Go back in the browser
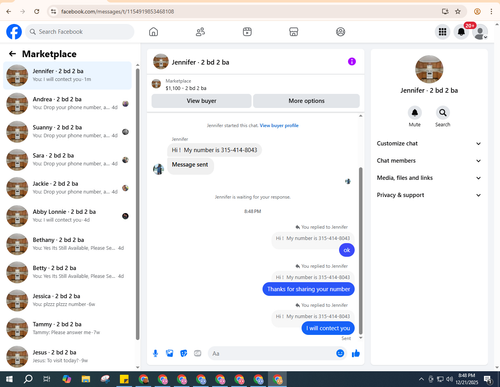 pyautogui.click(x=9, y=11)
